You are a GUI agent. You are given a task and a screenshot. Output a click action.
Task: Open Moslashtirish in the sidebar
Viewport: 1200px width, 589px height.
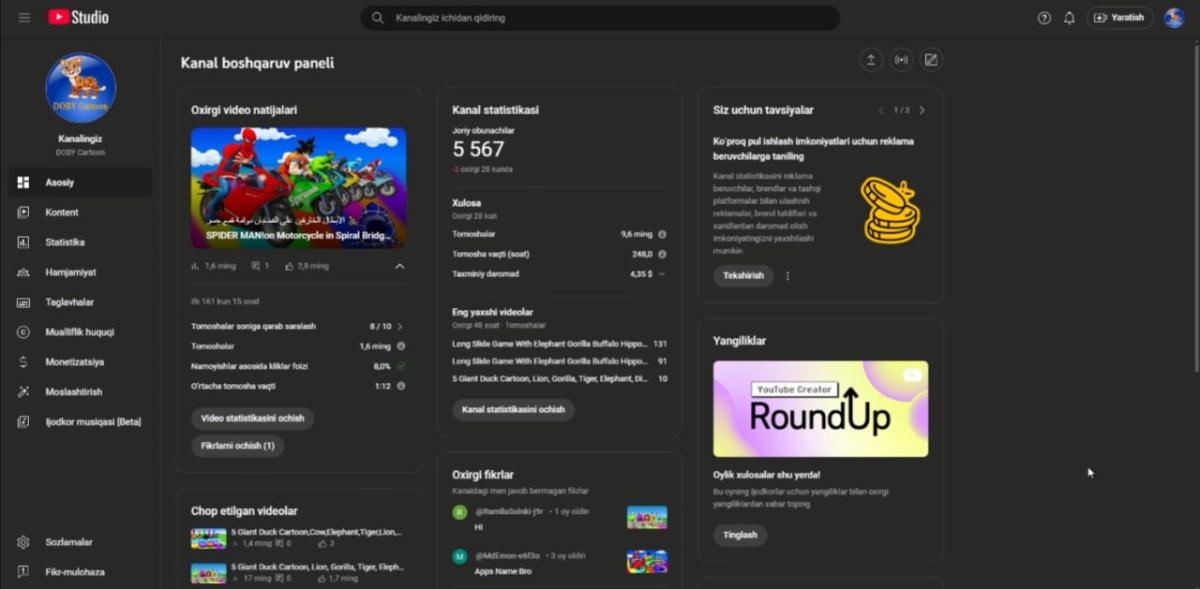[x=80, y=392]
